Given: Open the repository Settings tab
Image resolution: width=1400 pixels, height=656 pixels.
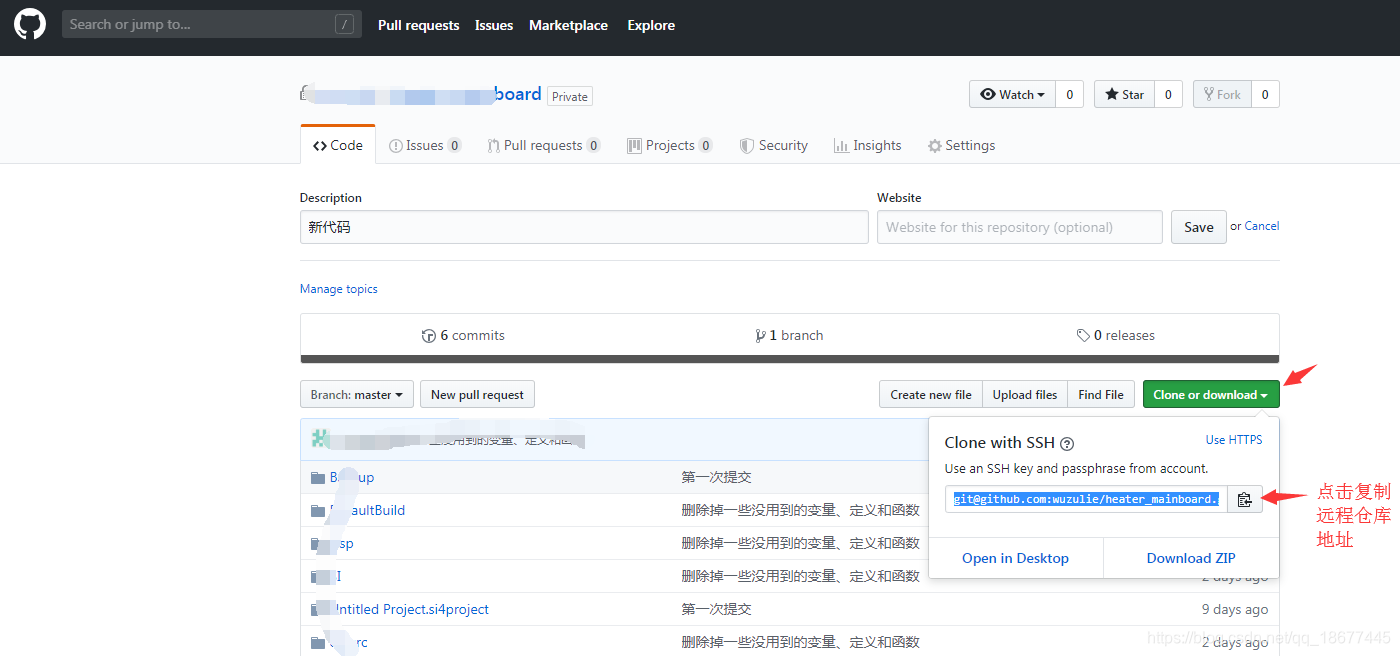Looking at the screenshot, I should [x=961, y=145].
